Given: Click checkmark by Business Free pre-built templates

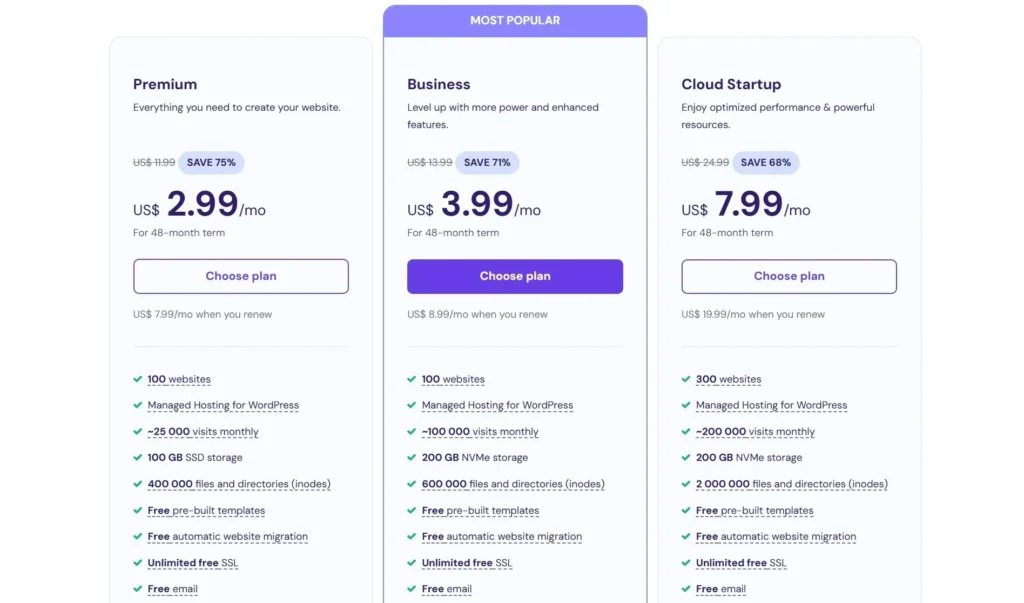Looking at the screenshot, I should tap(412, 510).
